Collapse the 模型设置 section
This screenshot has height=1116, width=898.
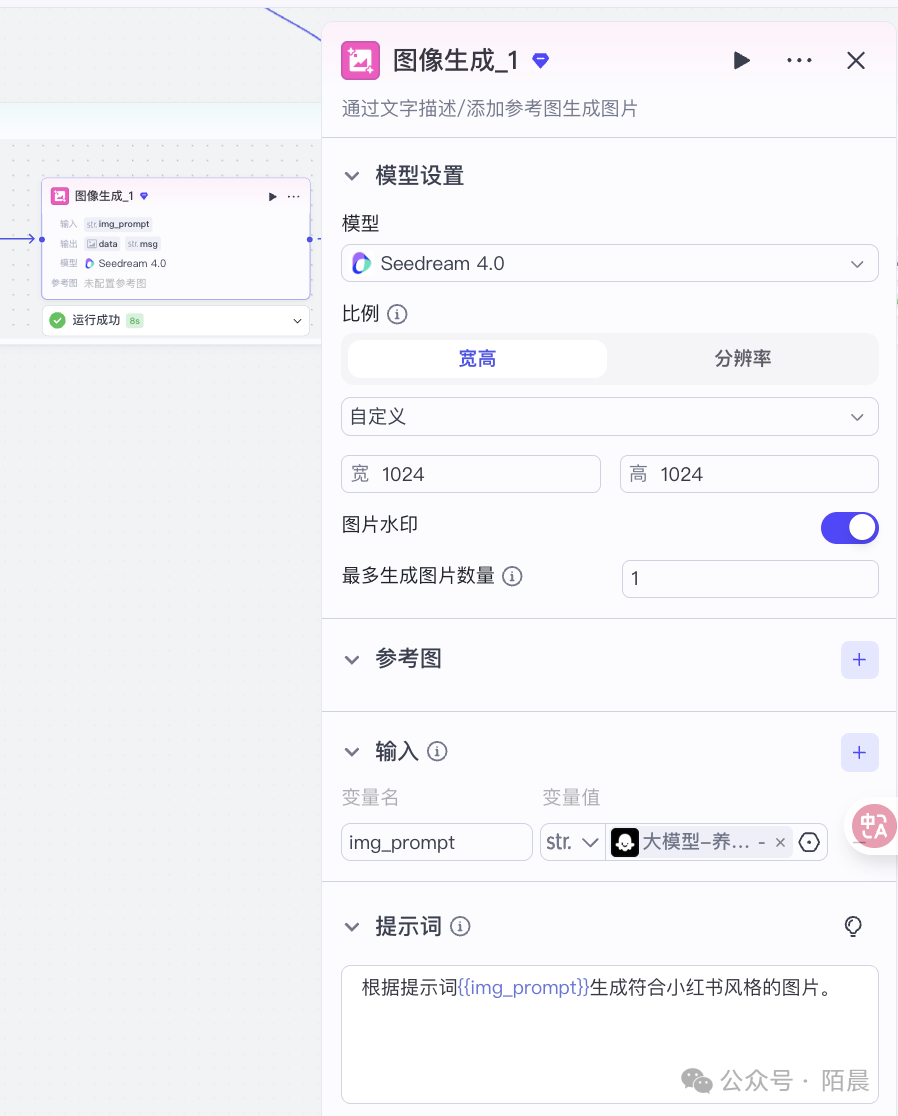click(x=352, y=176)
